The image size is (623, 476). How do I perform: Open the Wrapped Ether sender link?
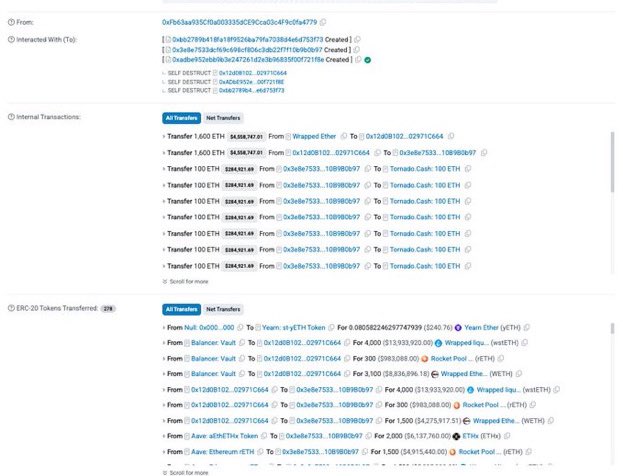click(314, 136)
